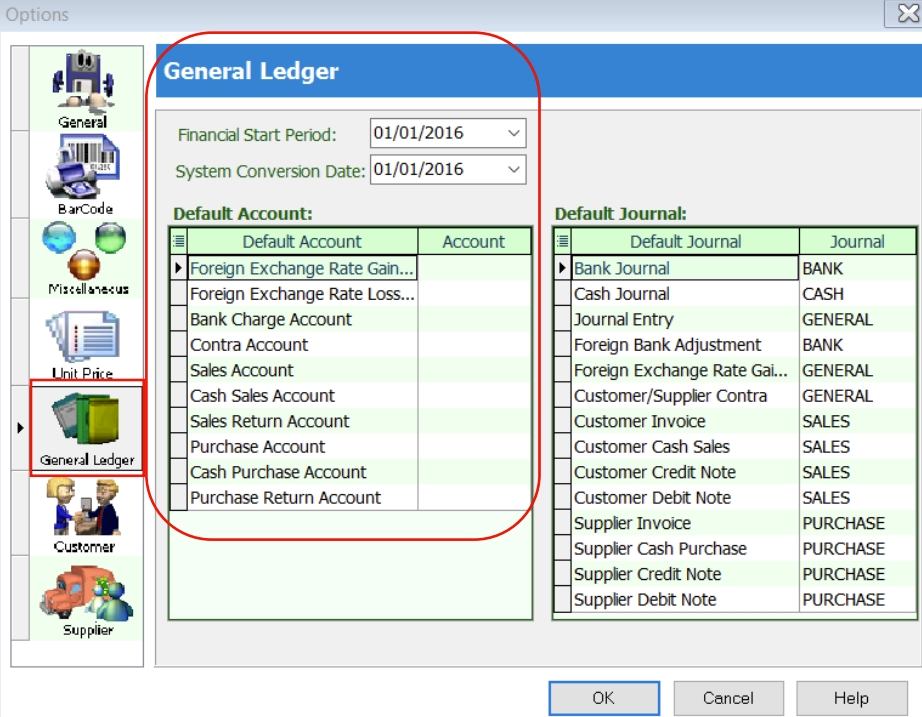The width and height of the screenshot is (922, 717).
Task: Expand the Financial Start Period date dropdown
Action: pos(514,133)
